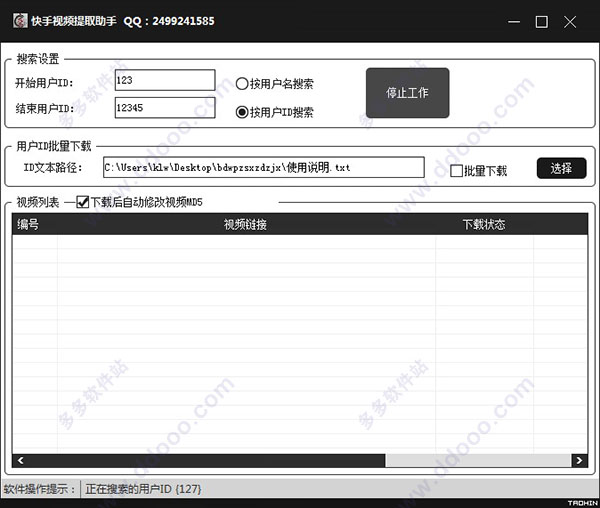Click the 视频链接 column header
Screen dimensions: 600x508
246,224
